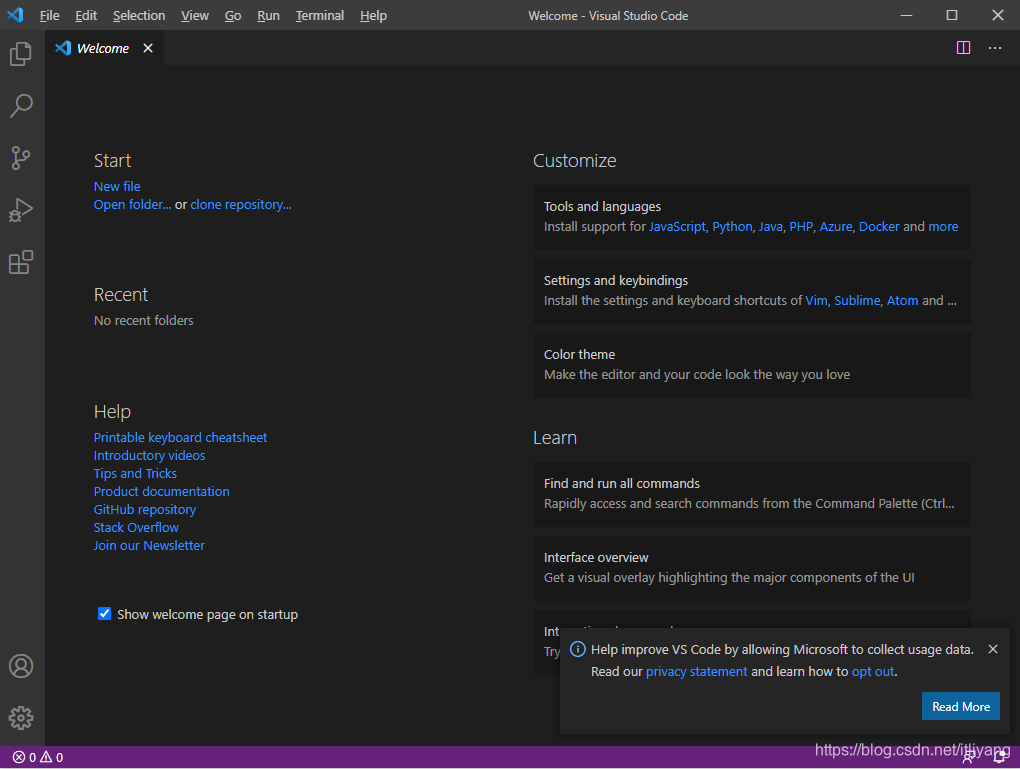Viewport: 1020px width, 769px height.
Task: Click the 'more' languages link
Action: [x=943, y=226]
